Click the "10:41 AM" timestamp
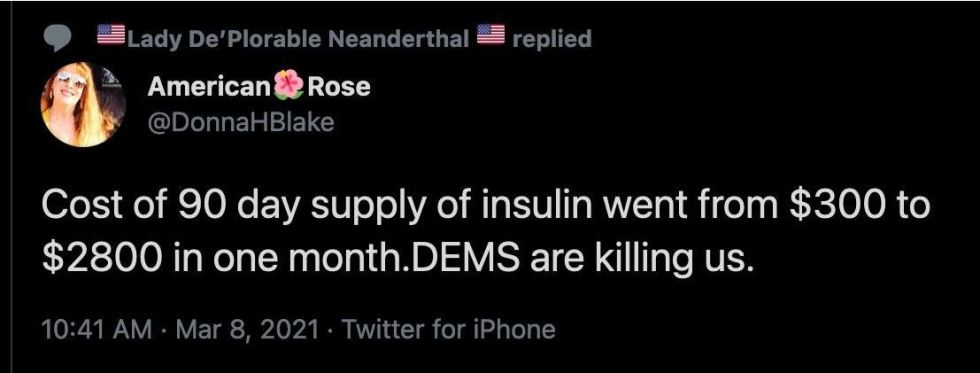This screenshot has height=373, width=980. pyautogui.click(x=97, y=329)
